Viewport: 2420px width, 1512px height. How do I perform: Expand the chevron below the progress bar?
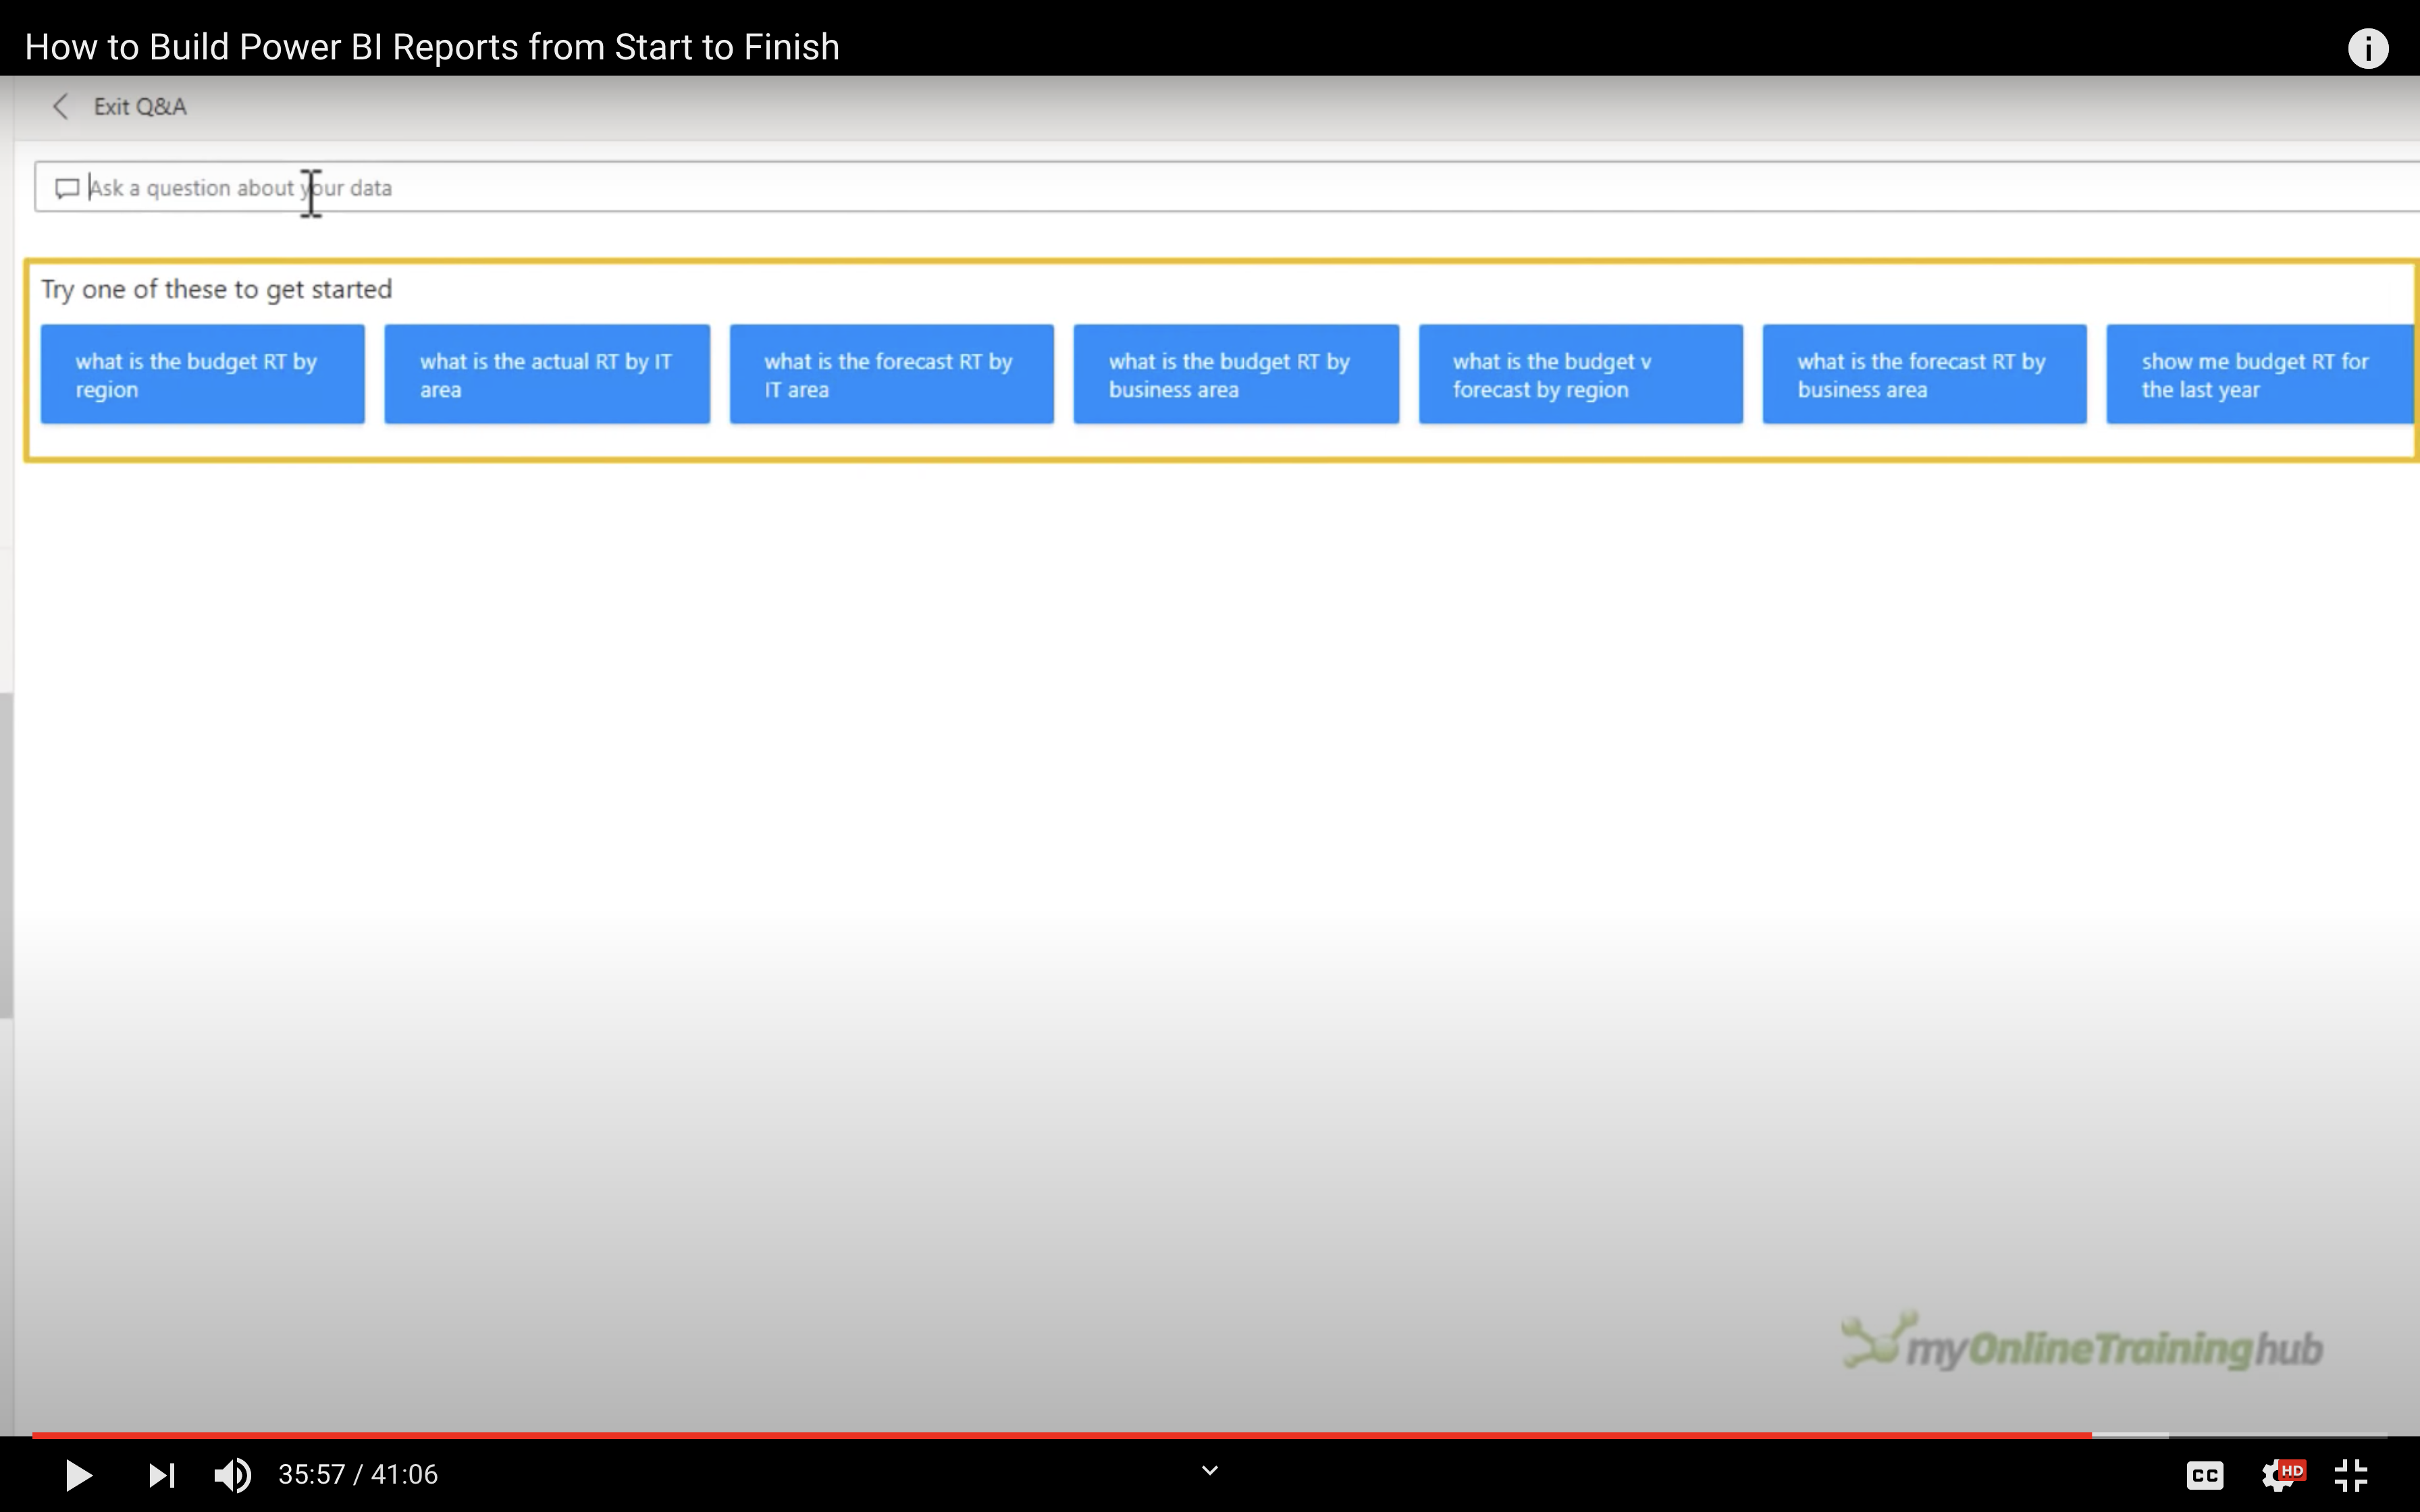point(1209,1470)
